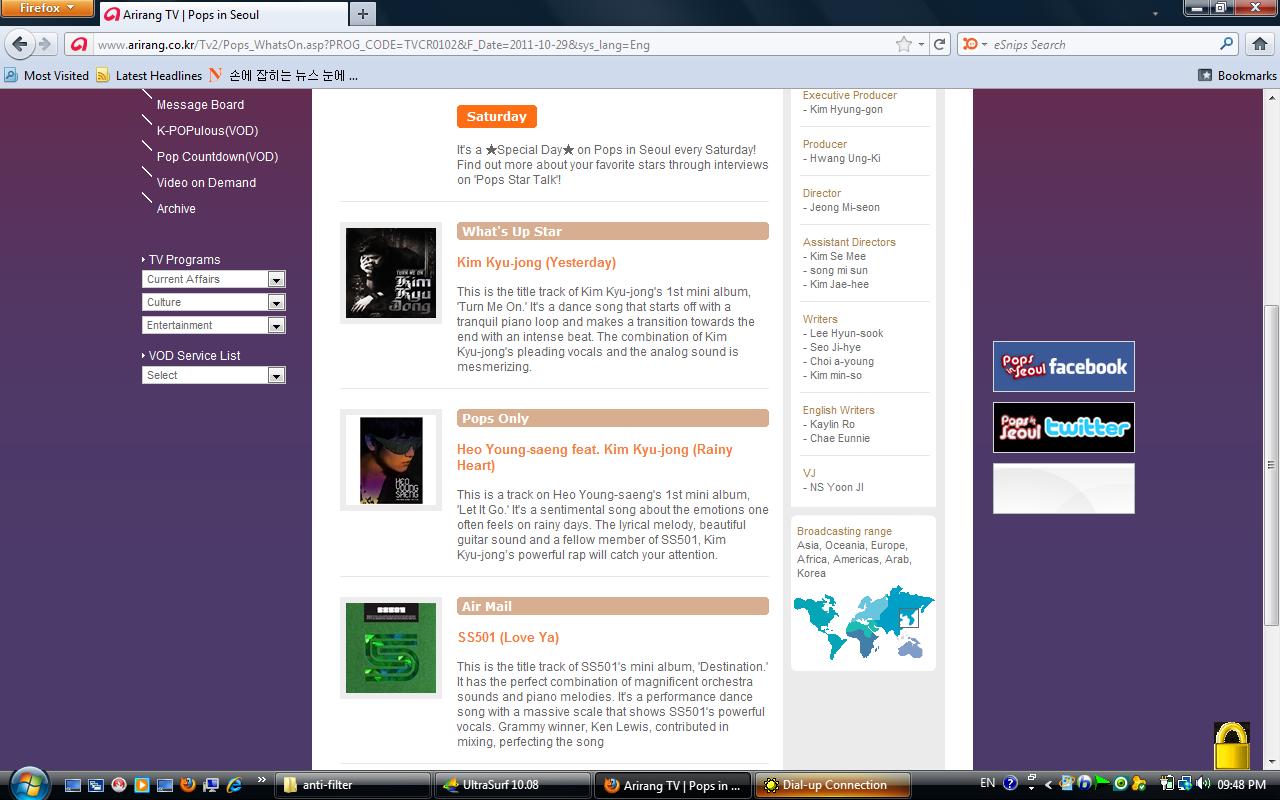1280x800 pixels.
Task: Switch to UltraSurf 10.08 taskbar window
Action: click(x=512, y=785)
